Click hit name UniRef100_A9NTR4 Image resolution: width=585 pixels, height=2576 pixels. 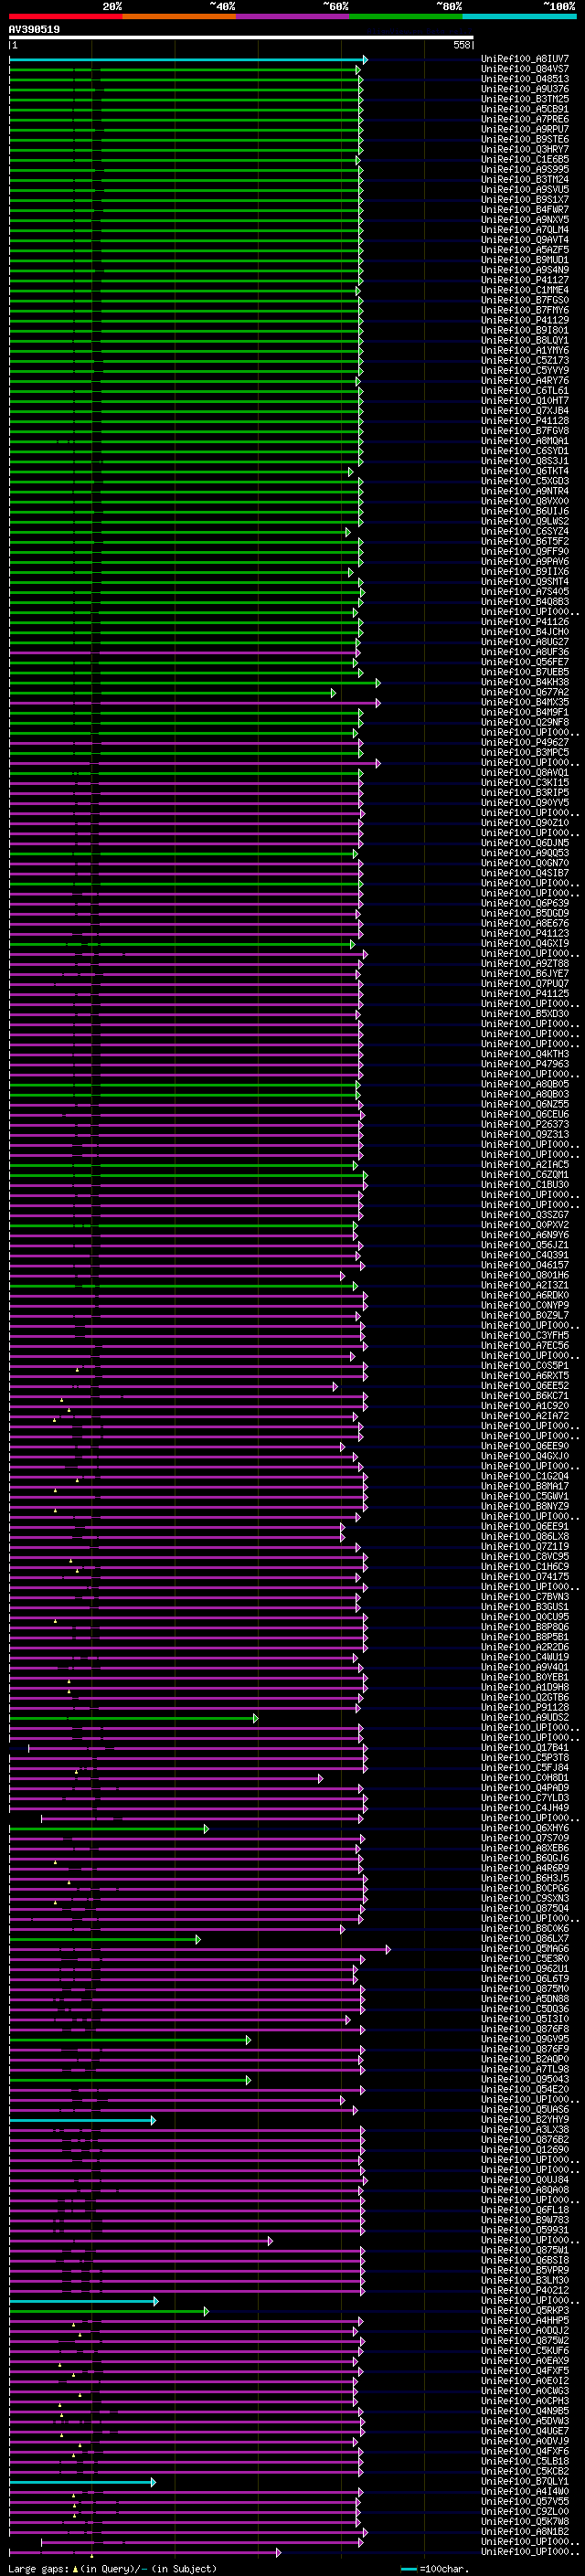click(525, 491)
